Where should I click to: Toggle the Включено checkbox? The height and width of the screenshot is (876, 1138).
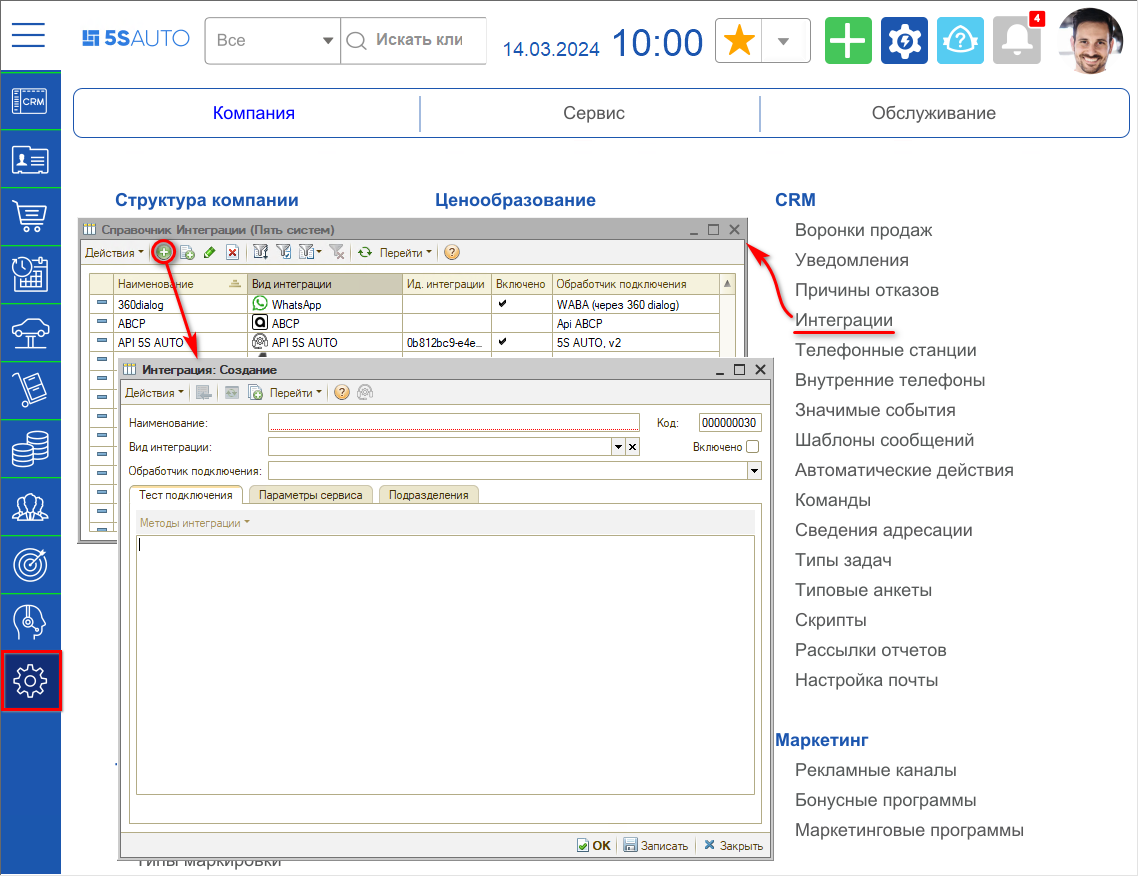coord(753,447)
